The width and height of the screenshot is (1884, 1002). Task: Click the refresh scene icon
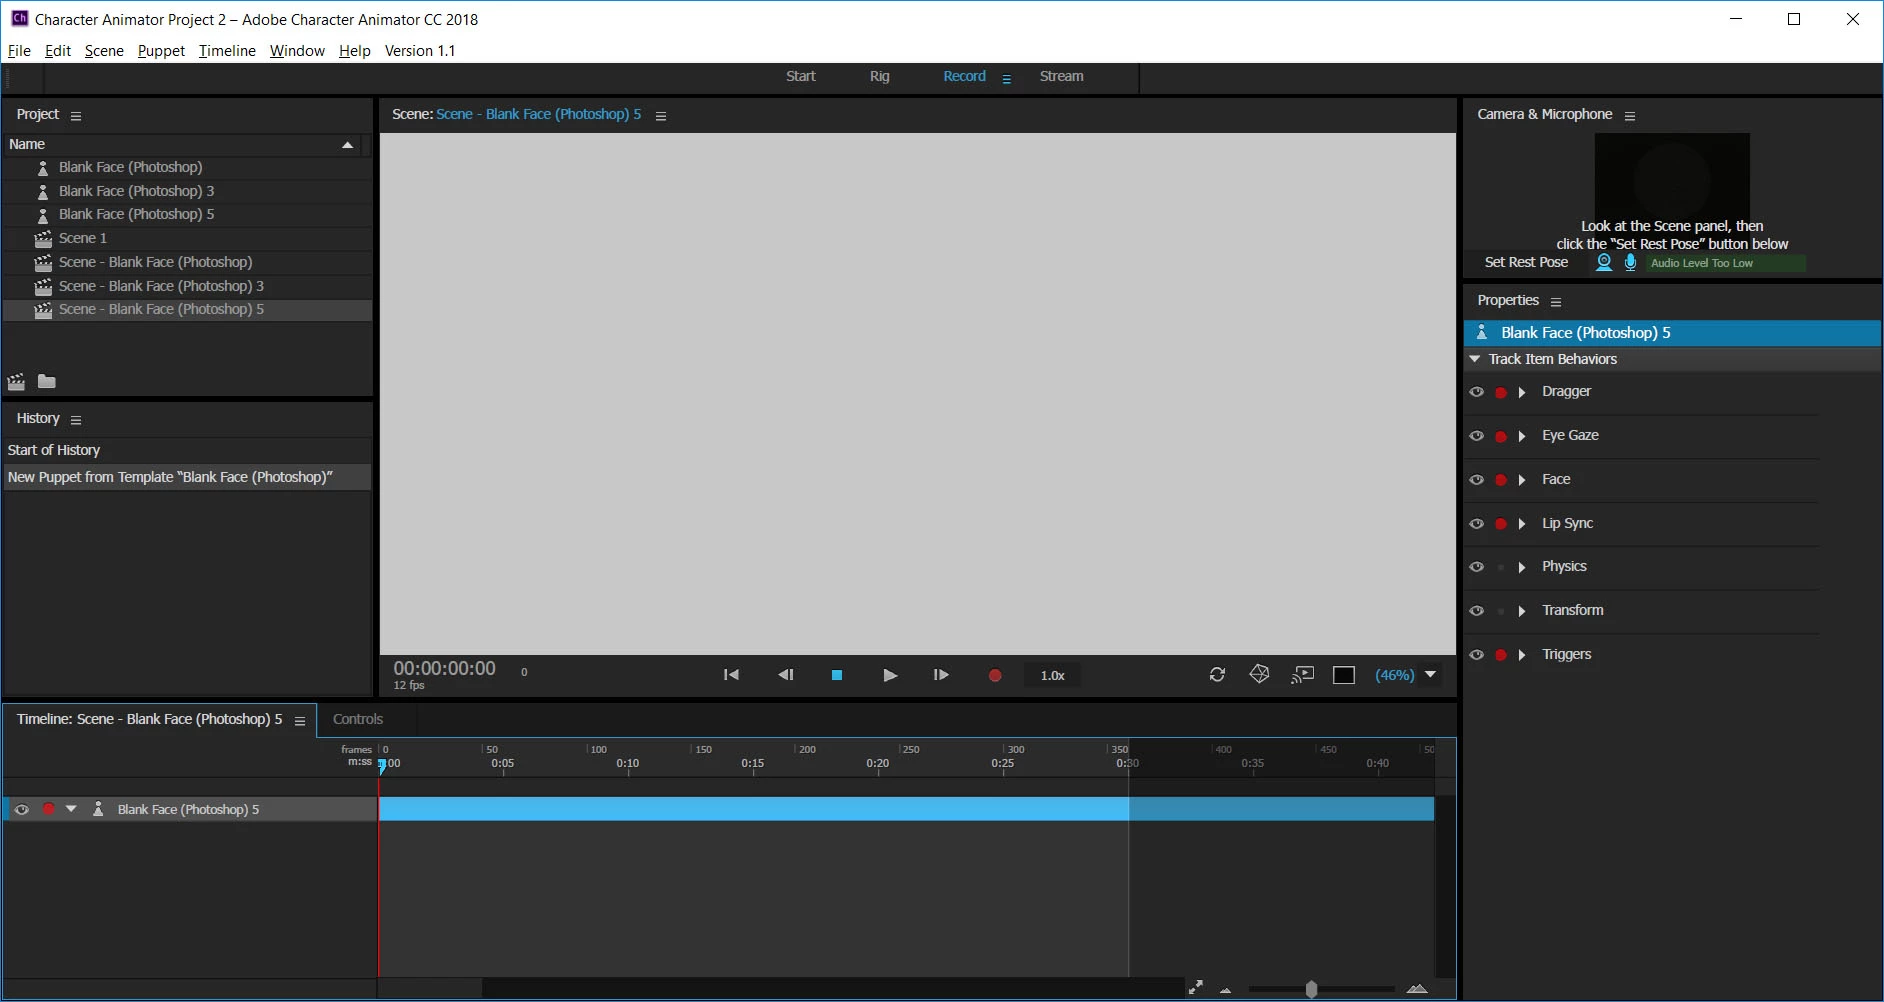[x=1217, y=675]
